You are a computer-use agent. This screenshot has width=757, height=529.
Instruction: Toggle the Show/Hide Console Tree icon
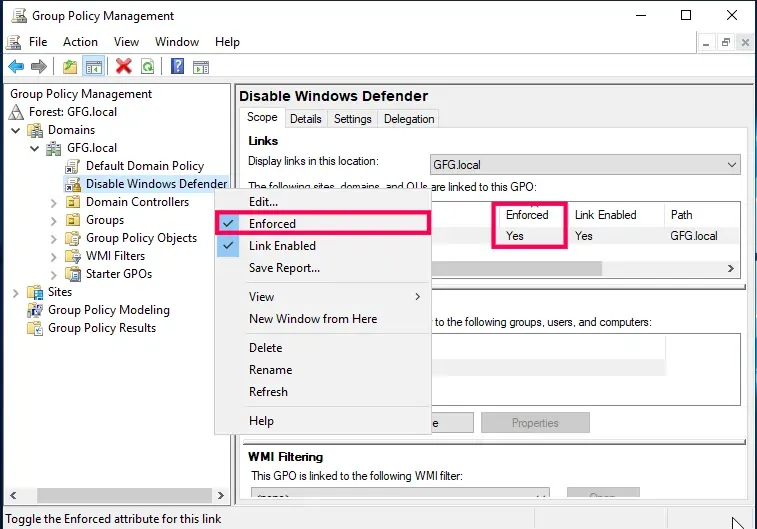[x=94, y=67]
